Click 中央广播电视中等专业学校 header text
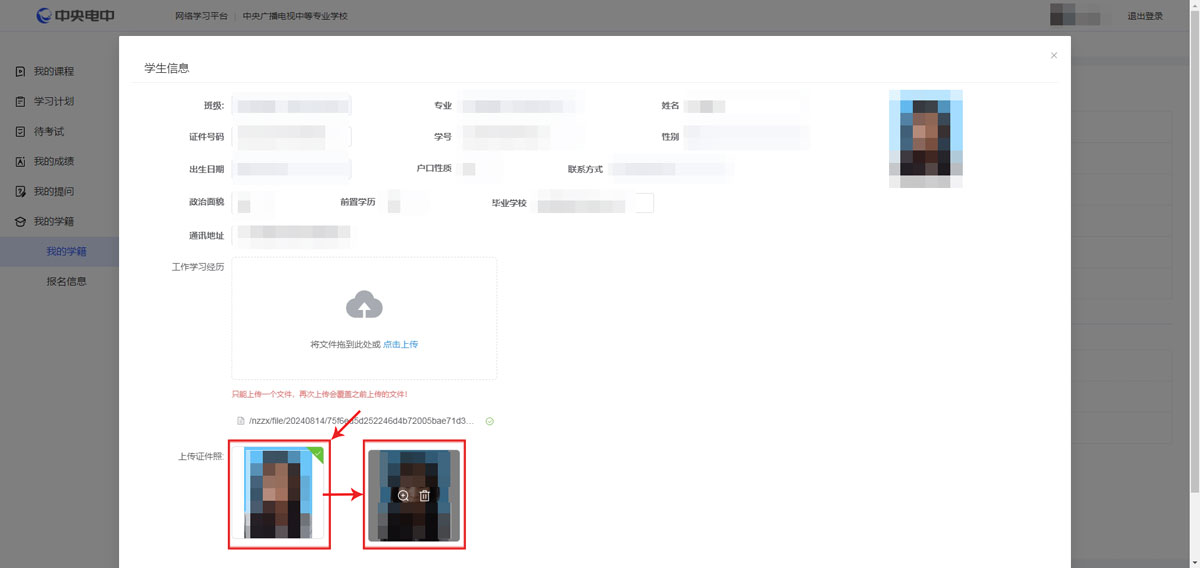 point(295,17)
